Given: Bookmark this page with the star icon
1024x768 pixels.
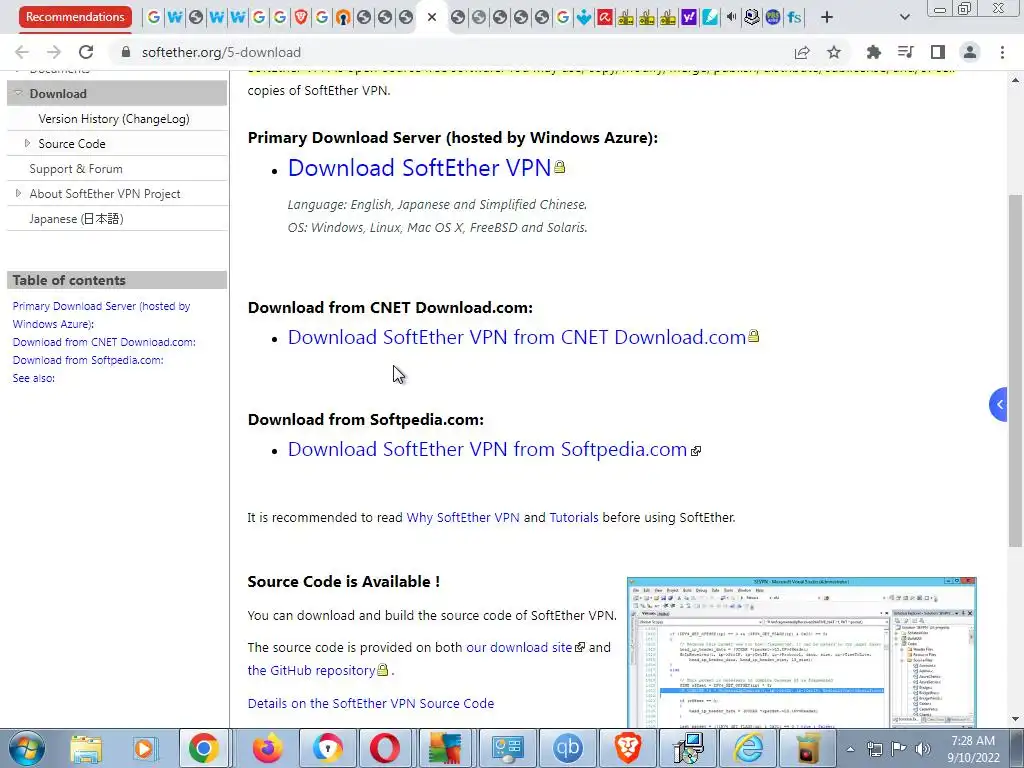Looking at the screenshot, I should pyautogui.click(x=834, y=52).
